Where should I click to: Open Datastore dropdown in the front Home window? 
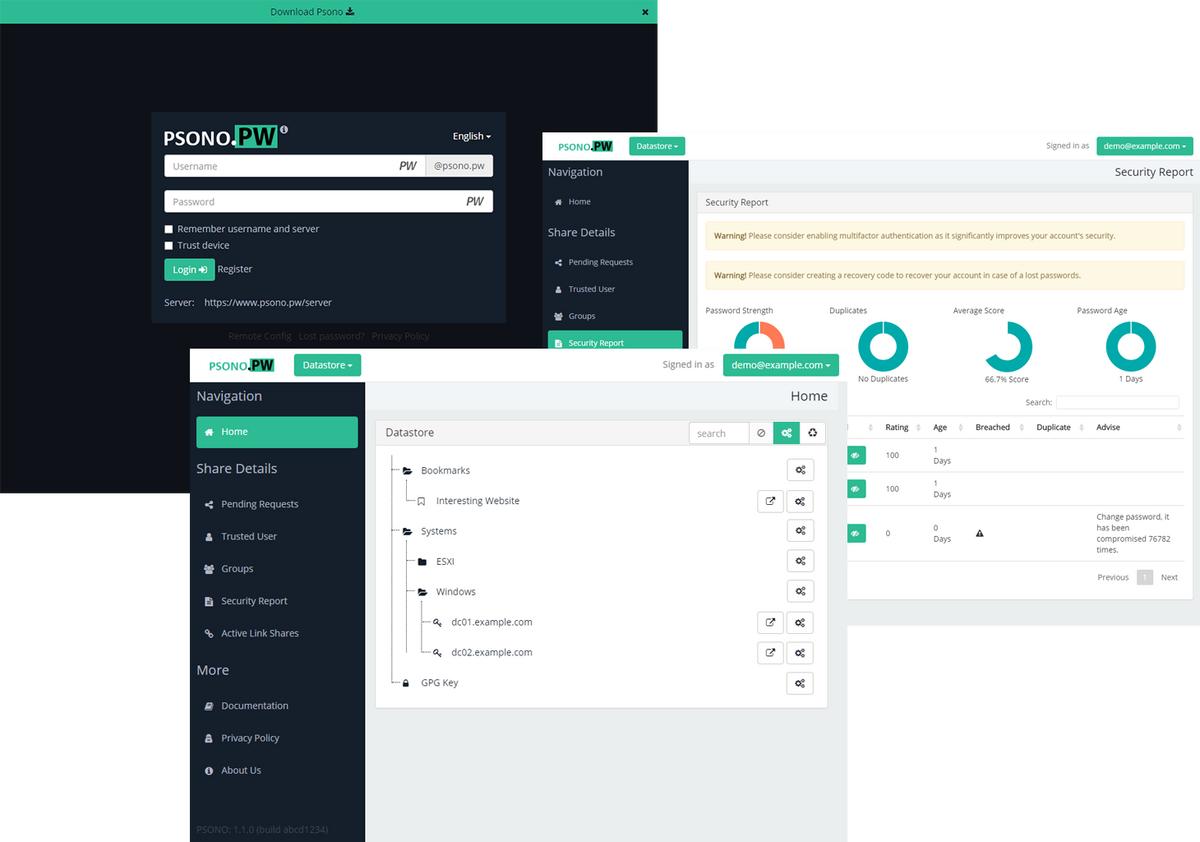[327, 365]
